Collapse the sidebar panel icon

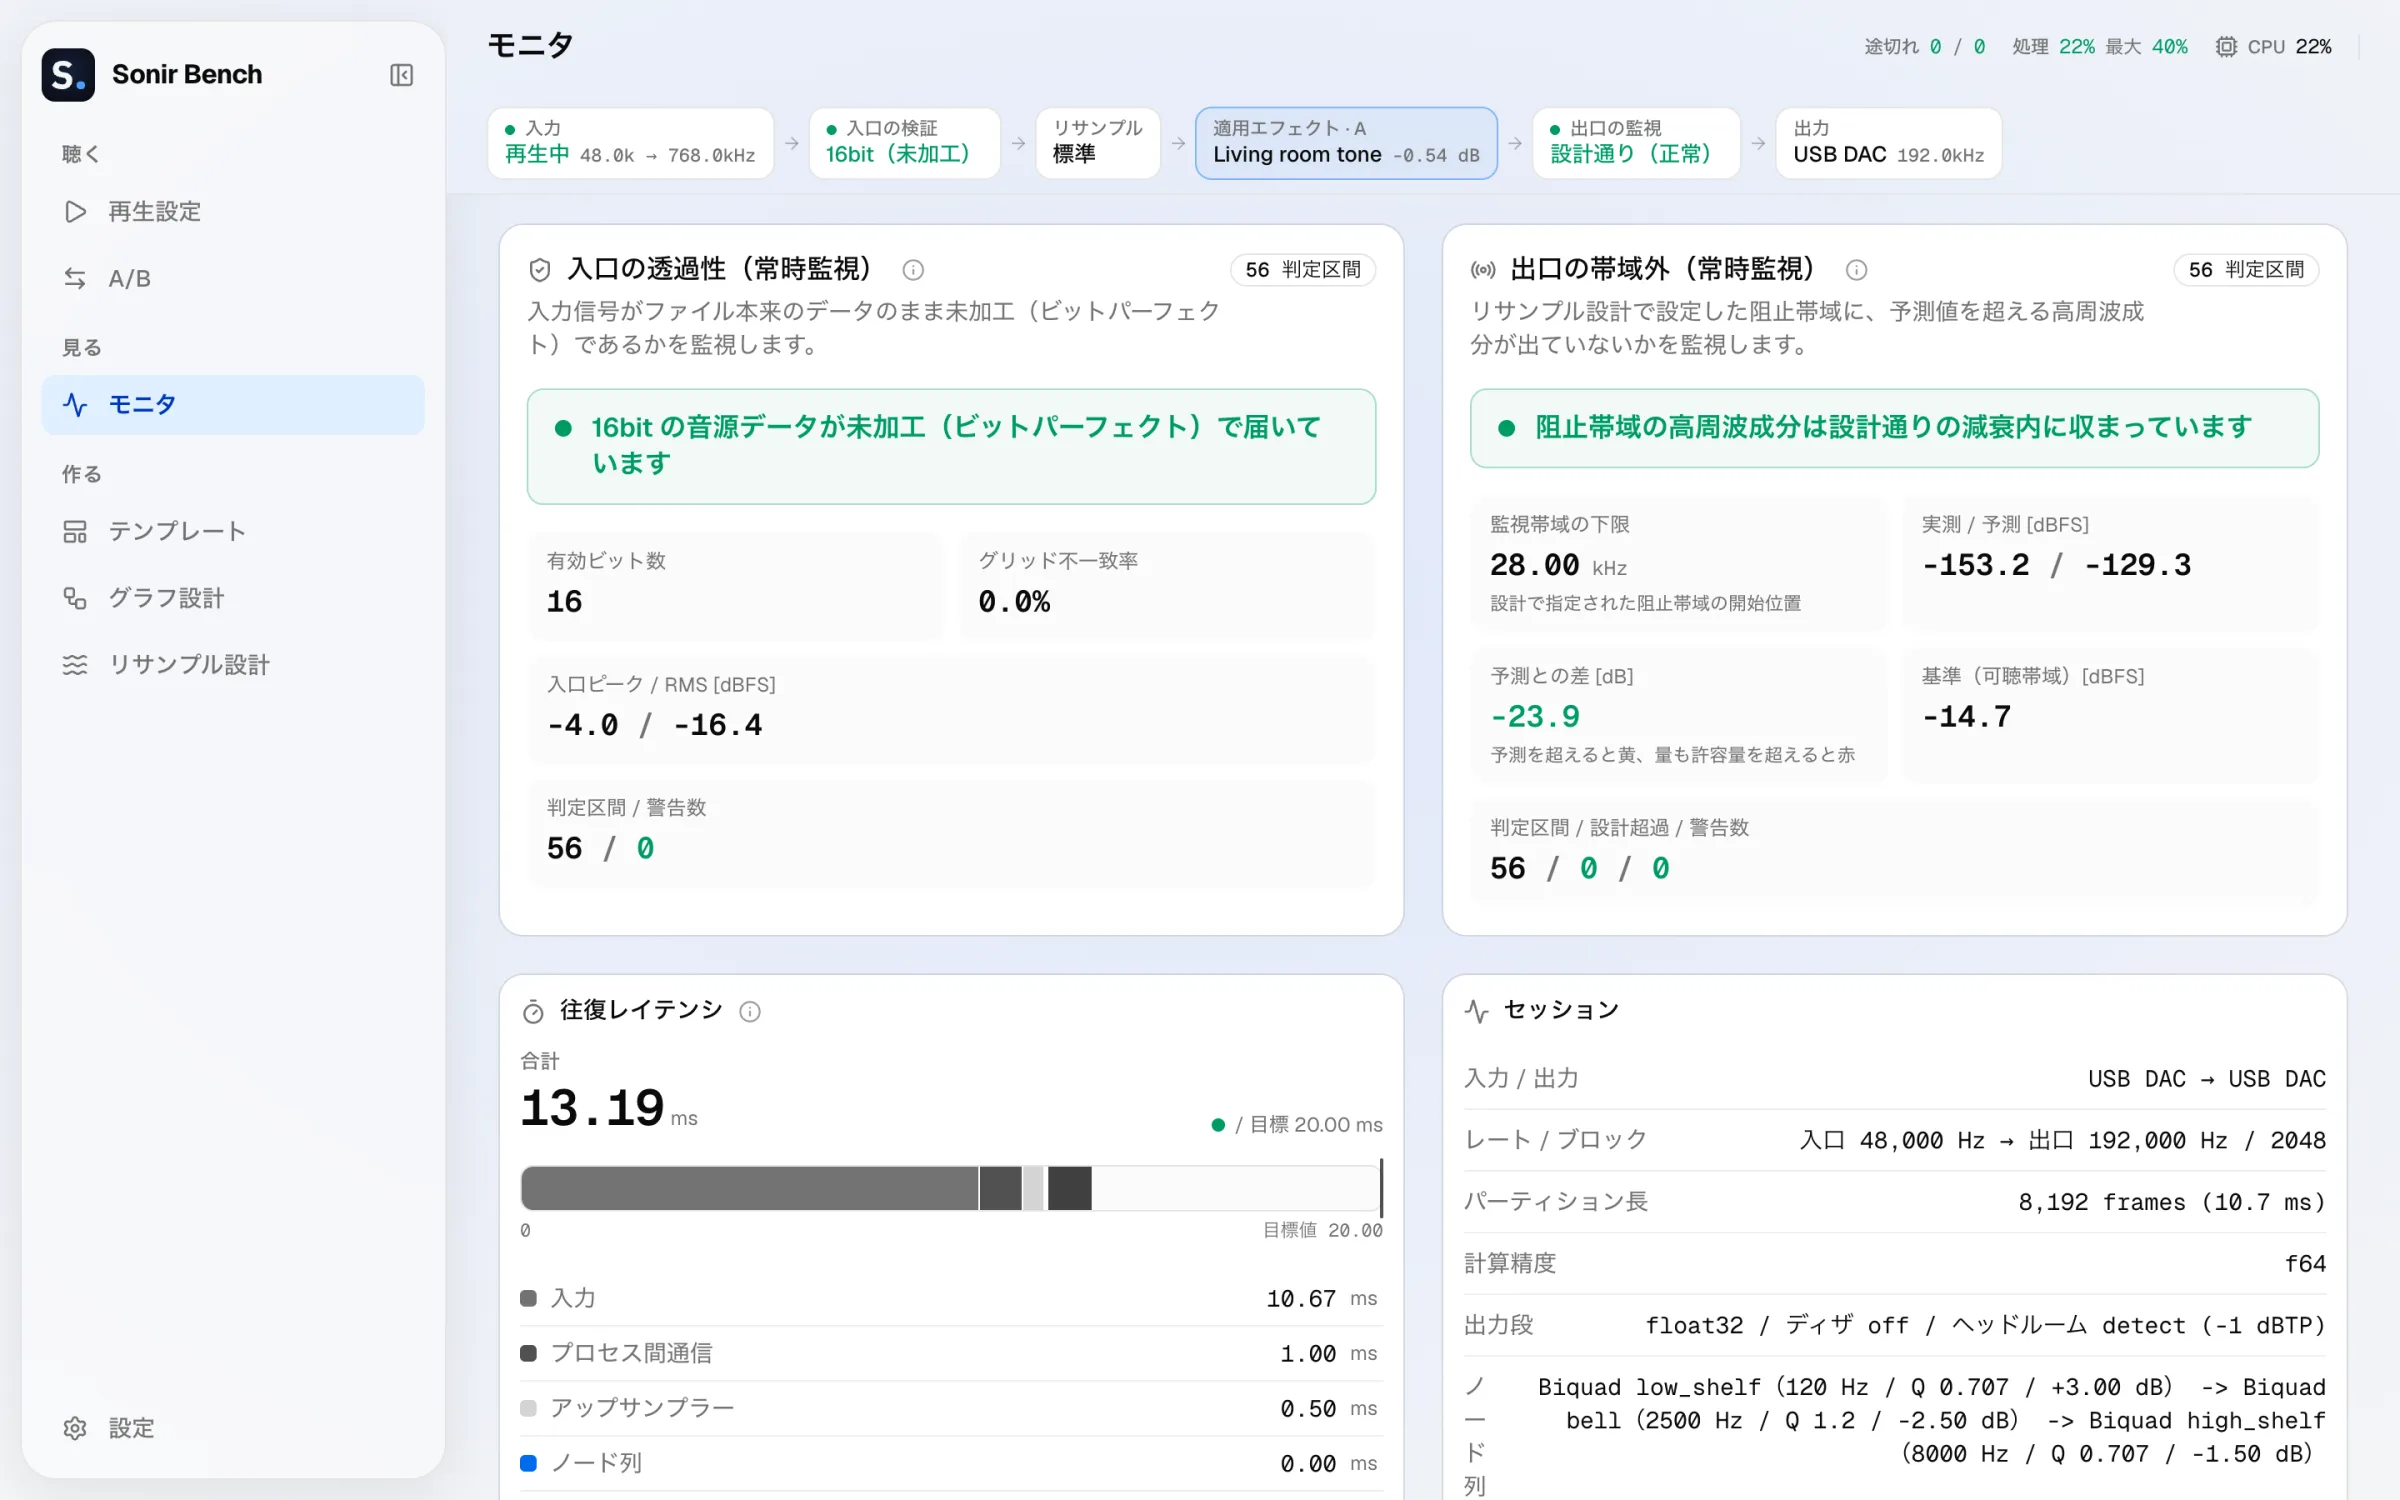401,75
